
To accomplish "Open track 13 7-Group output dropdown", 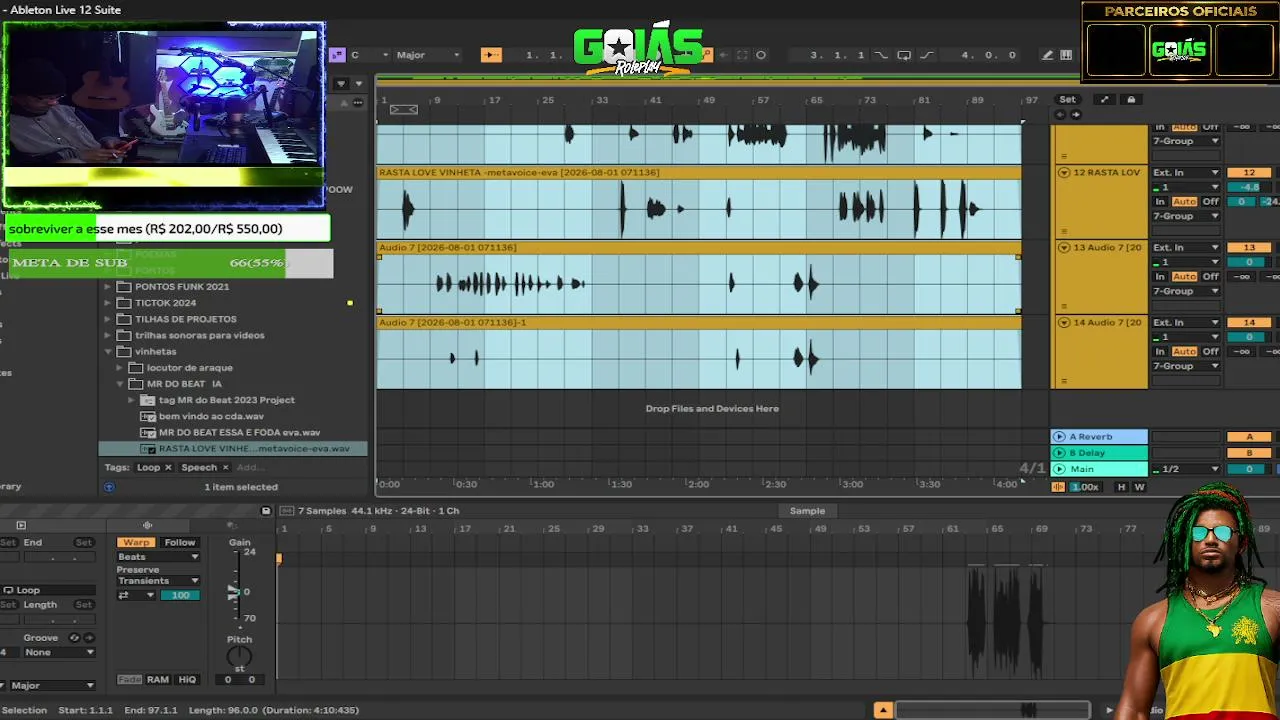I will click(1186, 291).
